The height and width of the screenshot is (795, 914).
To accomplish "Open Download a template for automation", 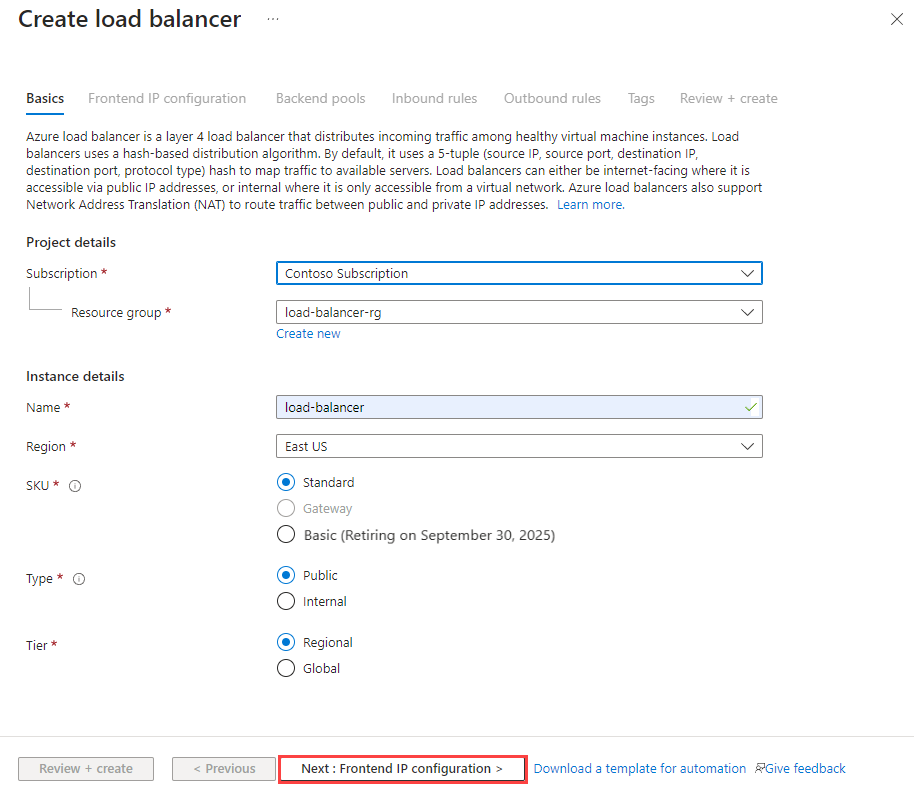I will [639, 768].
